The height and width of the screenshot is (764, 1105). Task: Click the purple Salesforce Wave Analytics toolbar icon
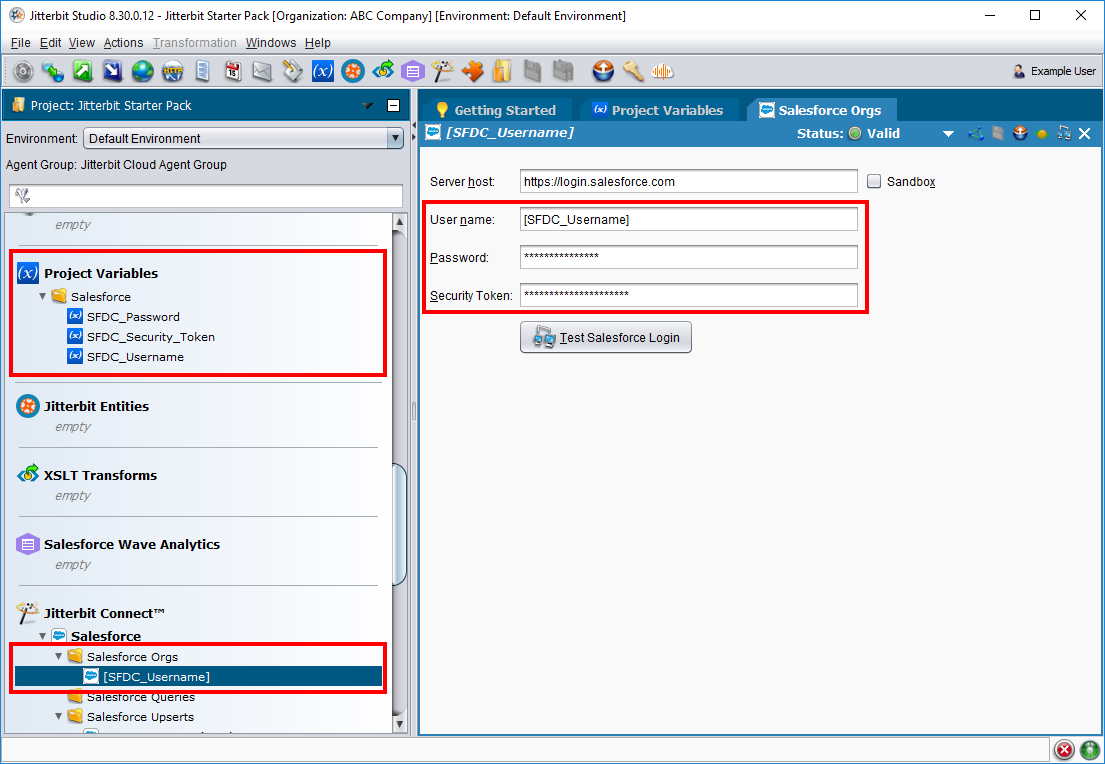tap(412, 71)
